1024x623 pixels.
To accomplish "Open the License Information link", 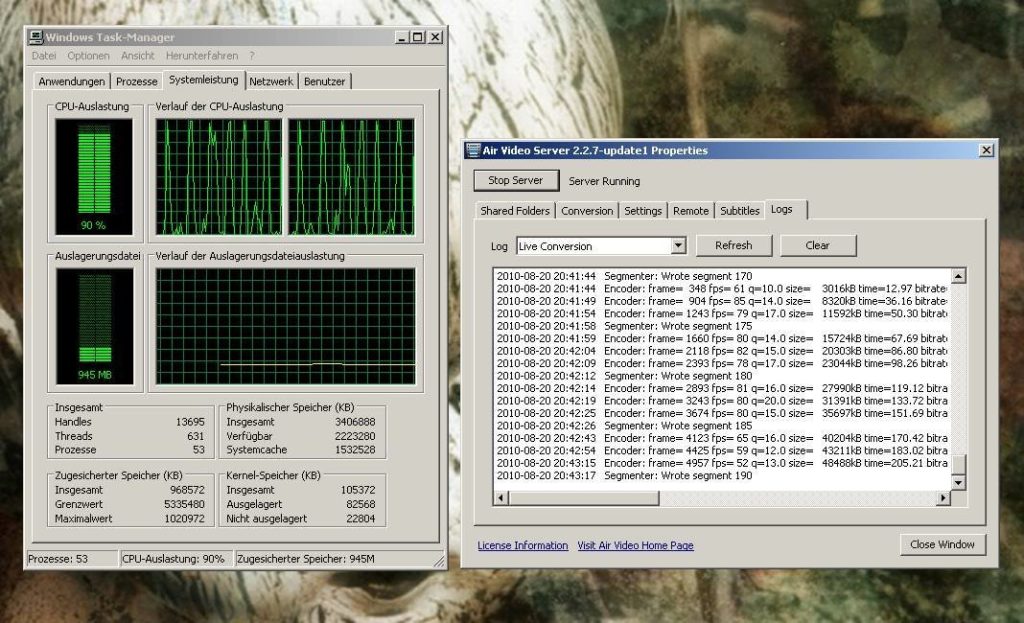I will [x=522, y=545].
